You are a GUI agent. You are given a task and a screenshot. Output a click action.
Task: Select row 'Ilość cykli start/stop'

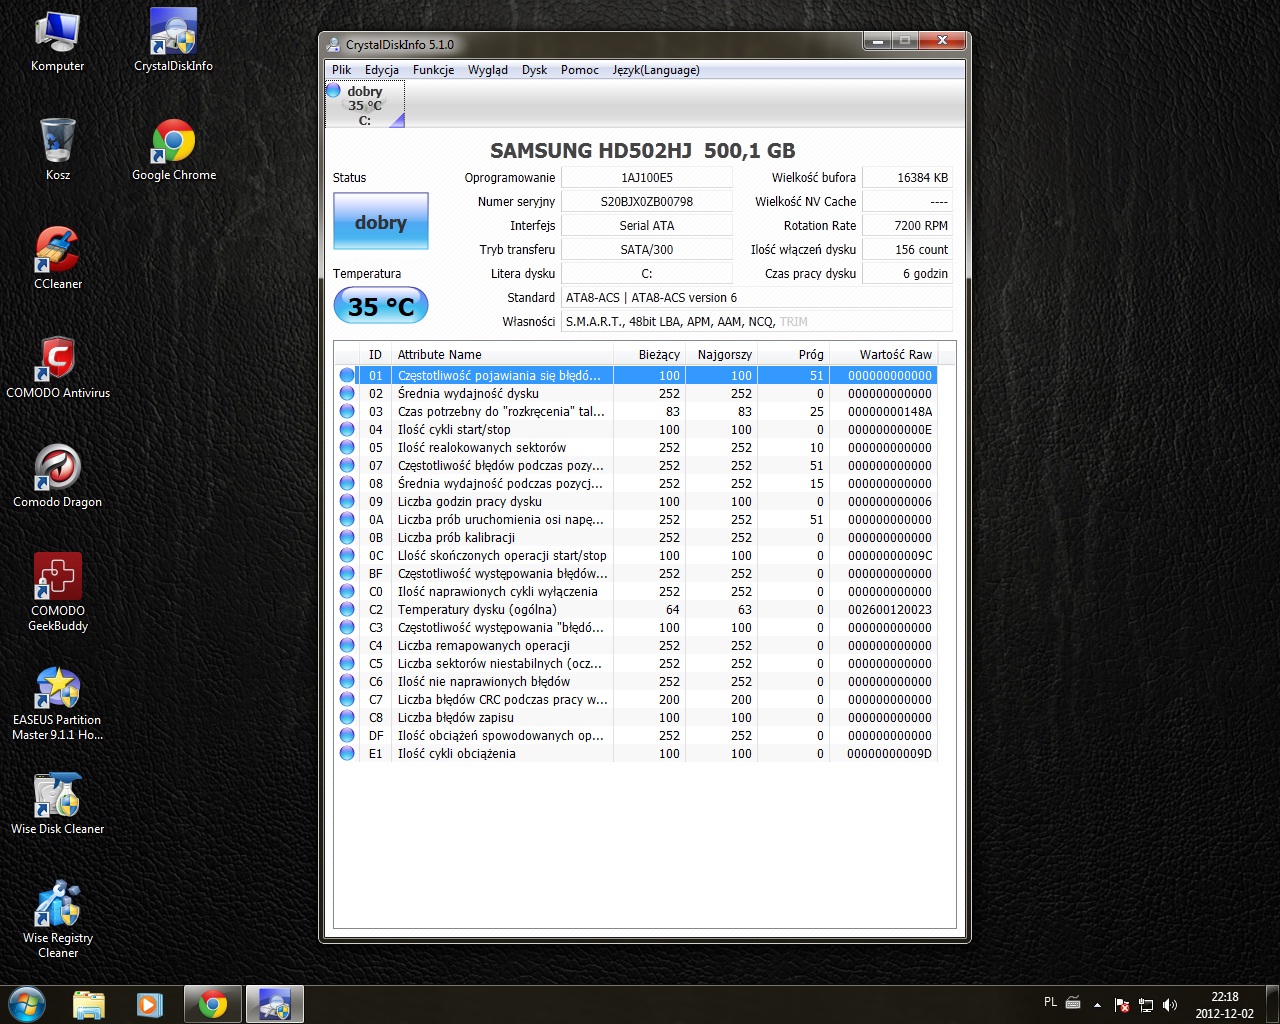pyautogui.click(x=637, y=429)
